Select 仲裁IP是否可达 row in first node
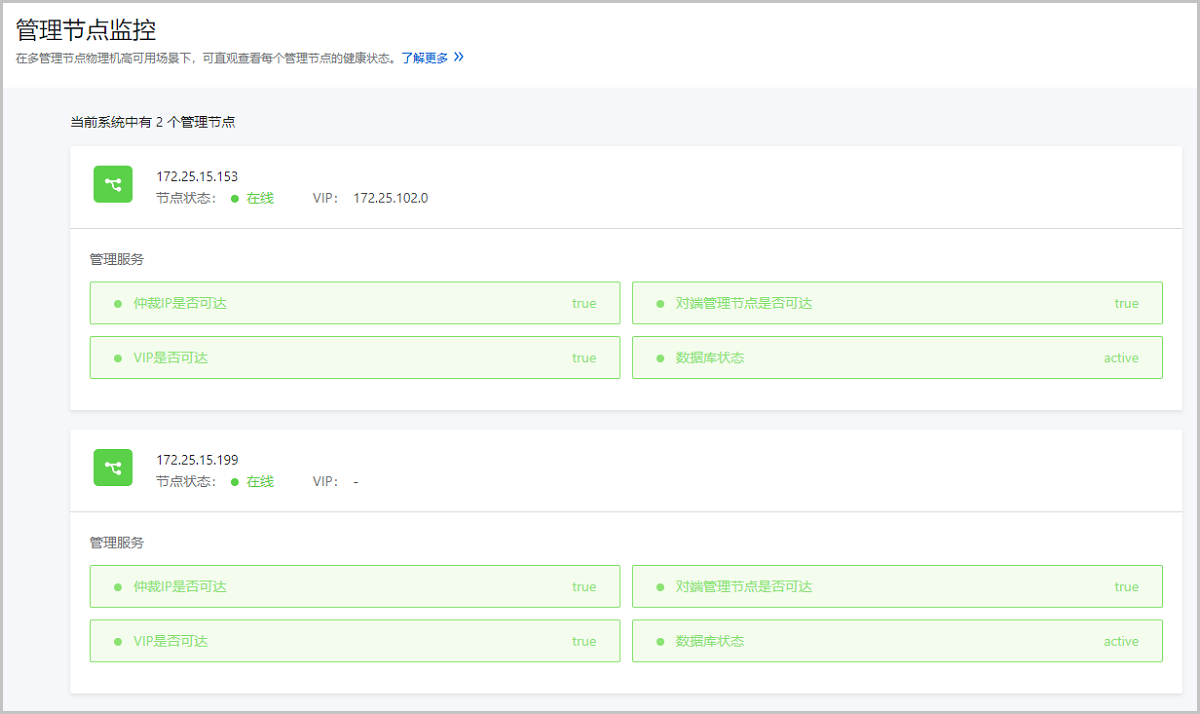Image resolution: width=1200 pixels, height=714 pixels. click(x=354, y=303)
